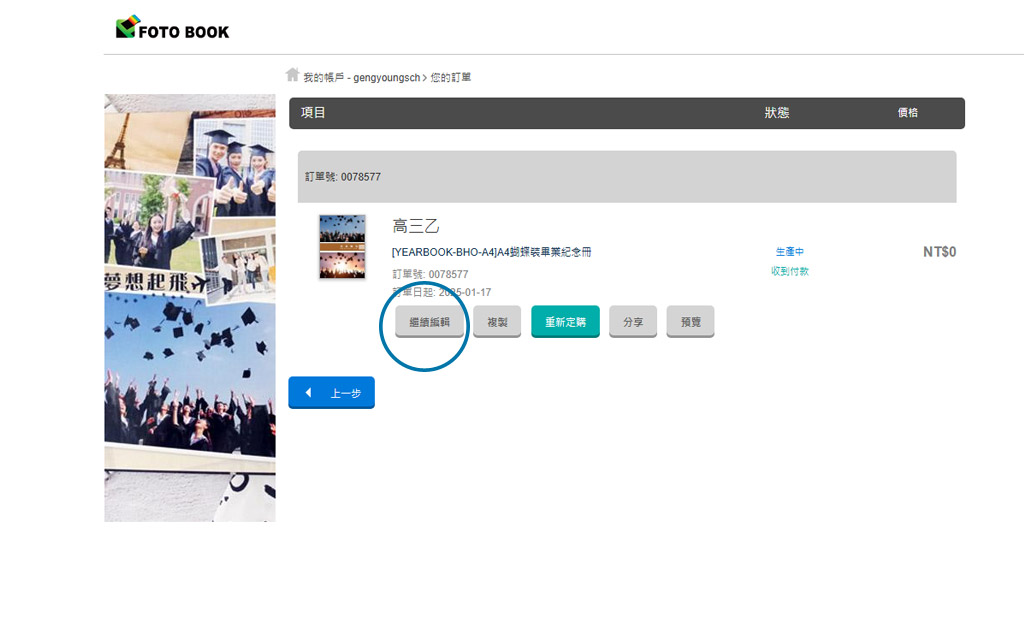Open the yearbook cover thumbnail
The image size is (1024, 618).
click(342, 247)
